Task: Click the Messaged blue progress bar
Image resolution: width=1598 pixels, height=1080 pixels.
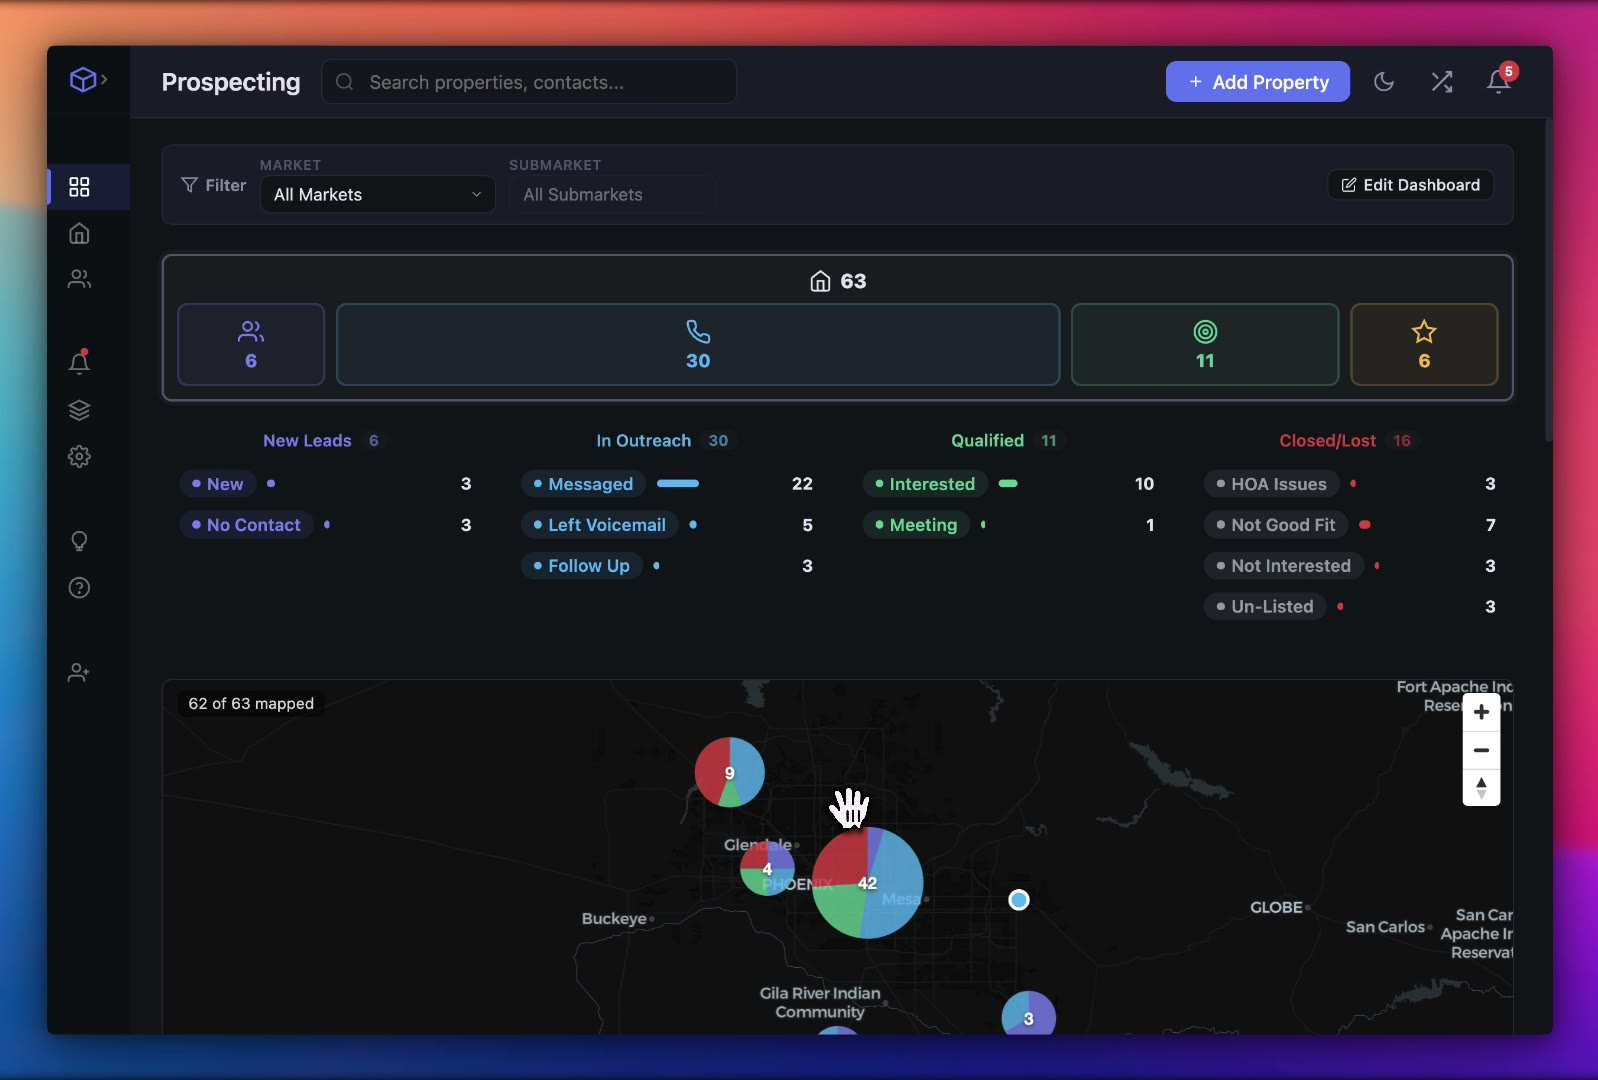Action: coord(678,484)
